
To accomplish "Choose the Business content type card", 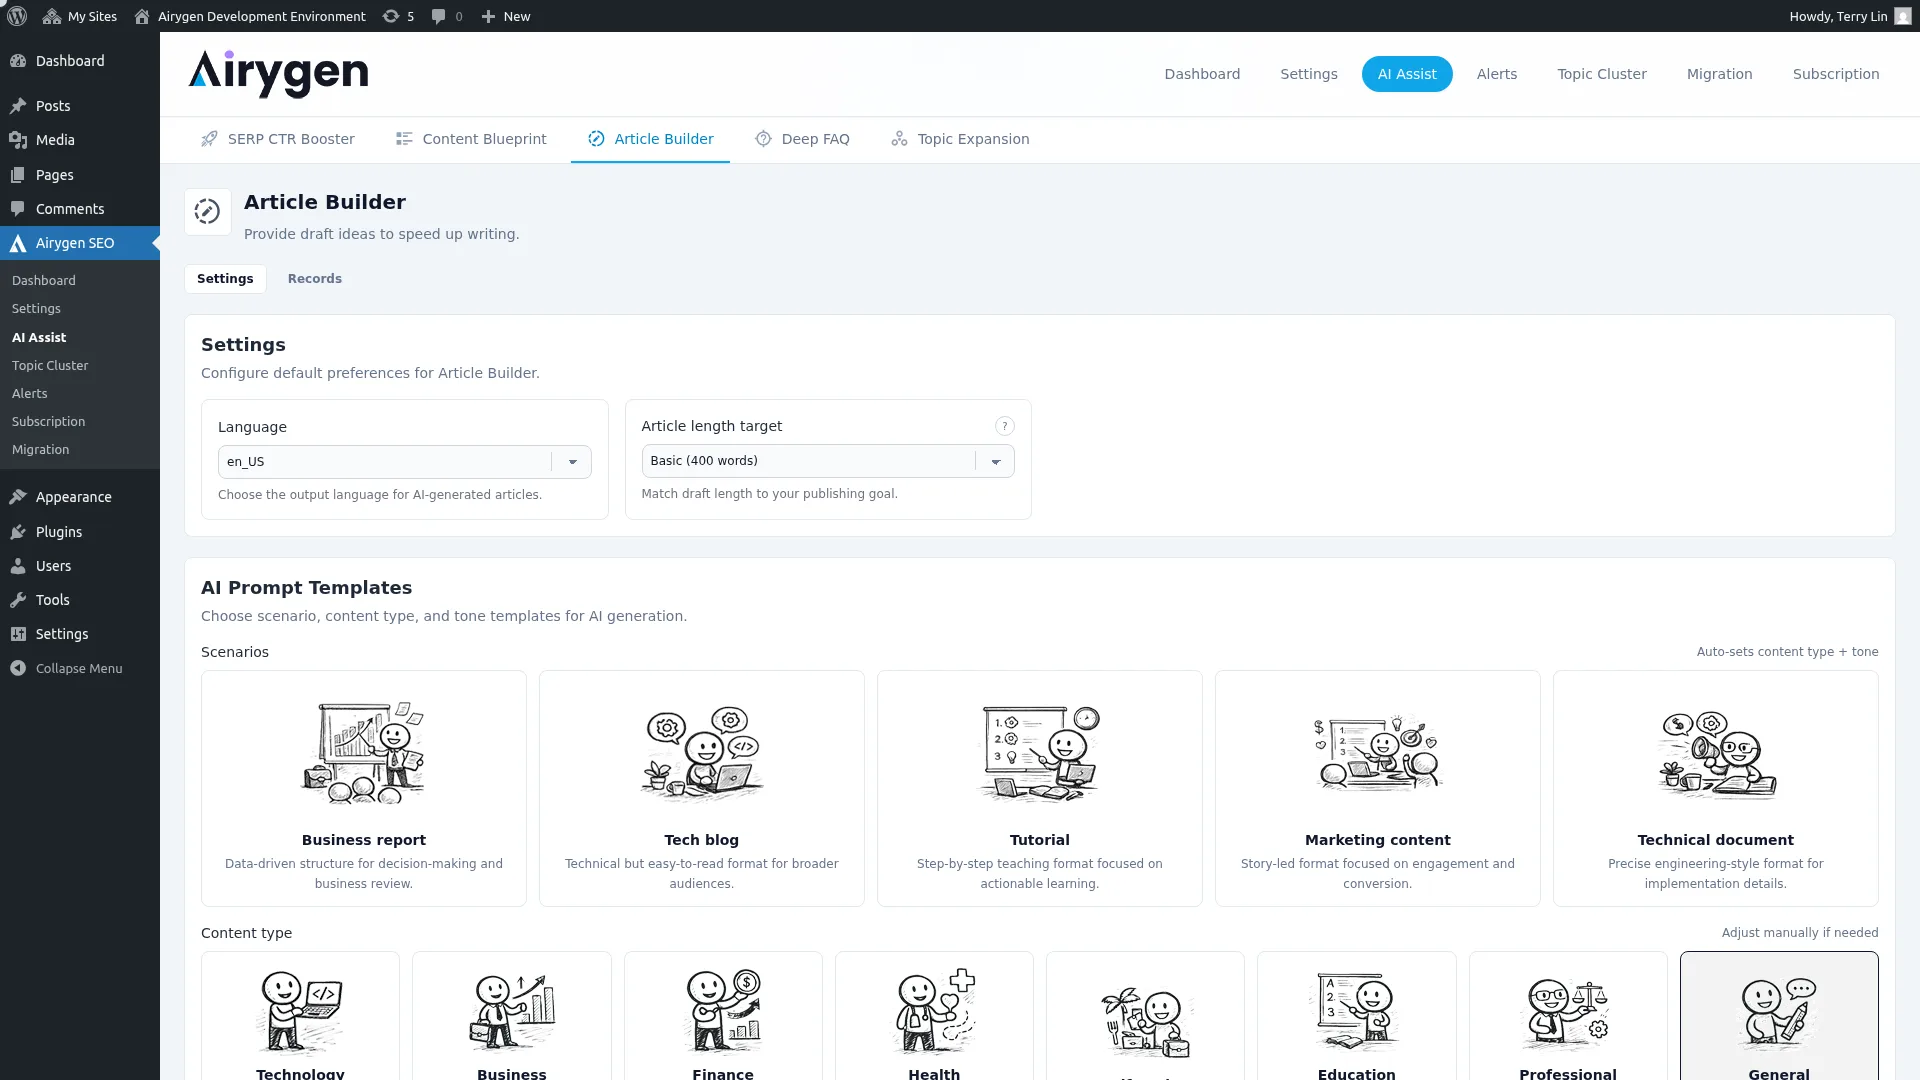I will 512,1016.
